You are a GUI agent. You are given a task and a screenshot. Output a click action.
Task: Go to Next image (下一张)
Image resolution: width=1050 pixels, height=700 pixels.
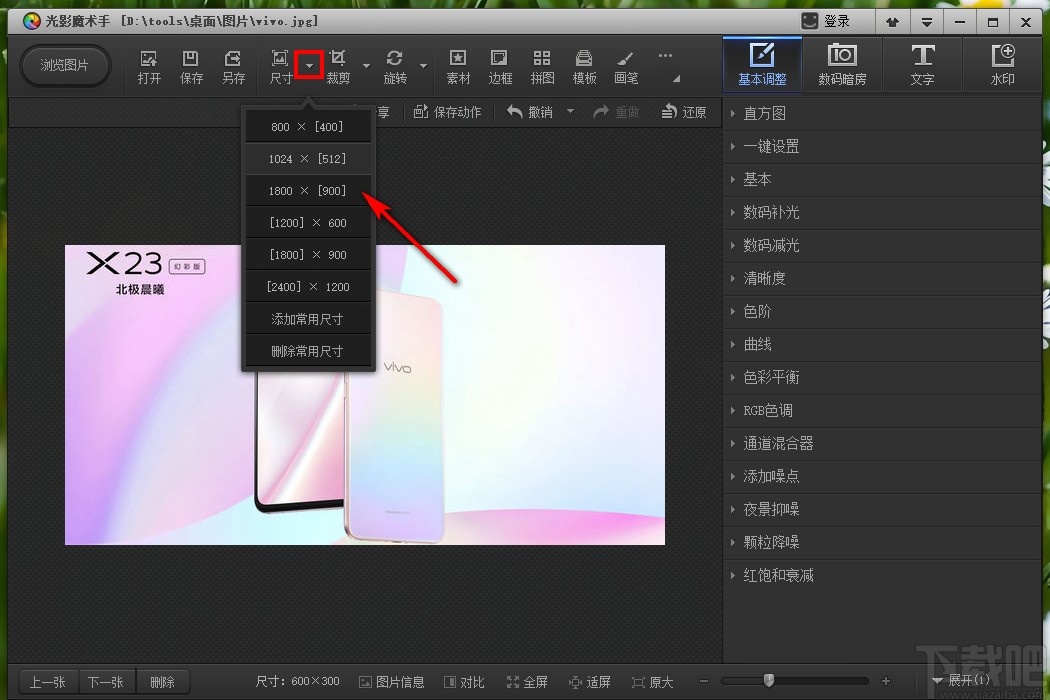click(106, 682)
